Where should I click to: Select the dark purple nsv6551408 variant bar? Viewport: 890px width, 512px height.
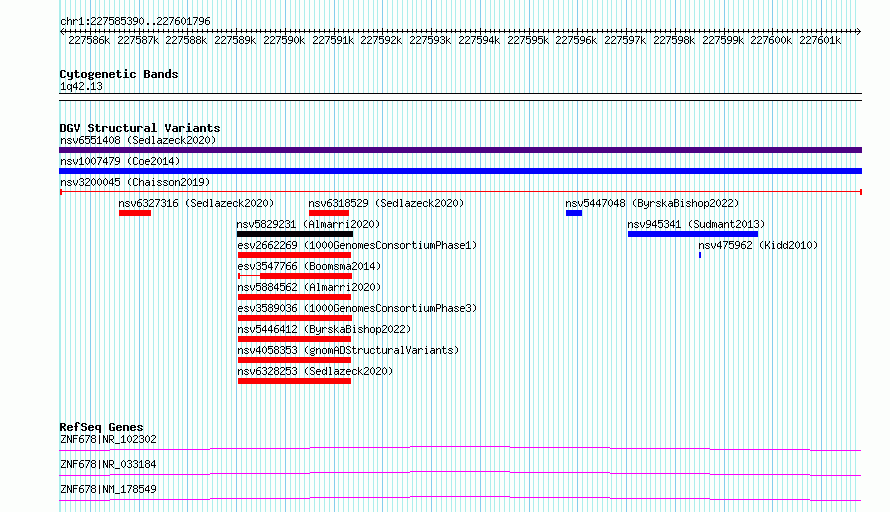tap(460, 150)
